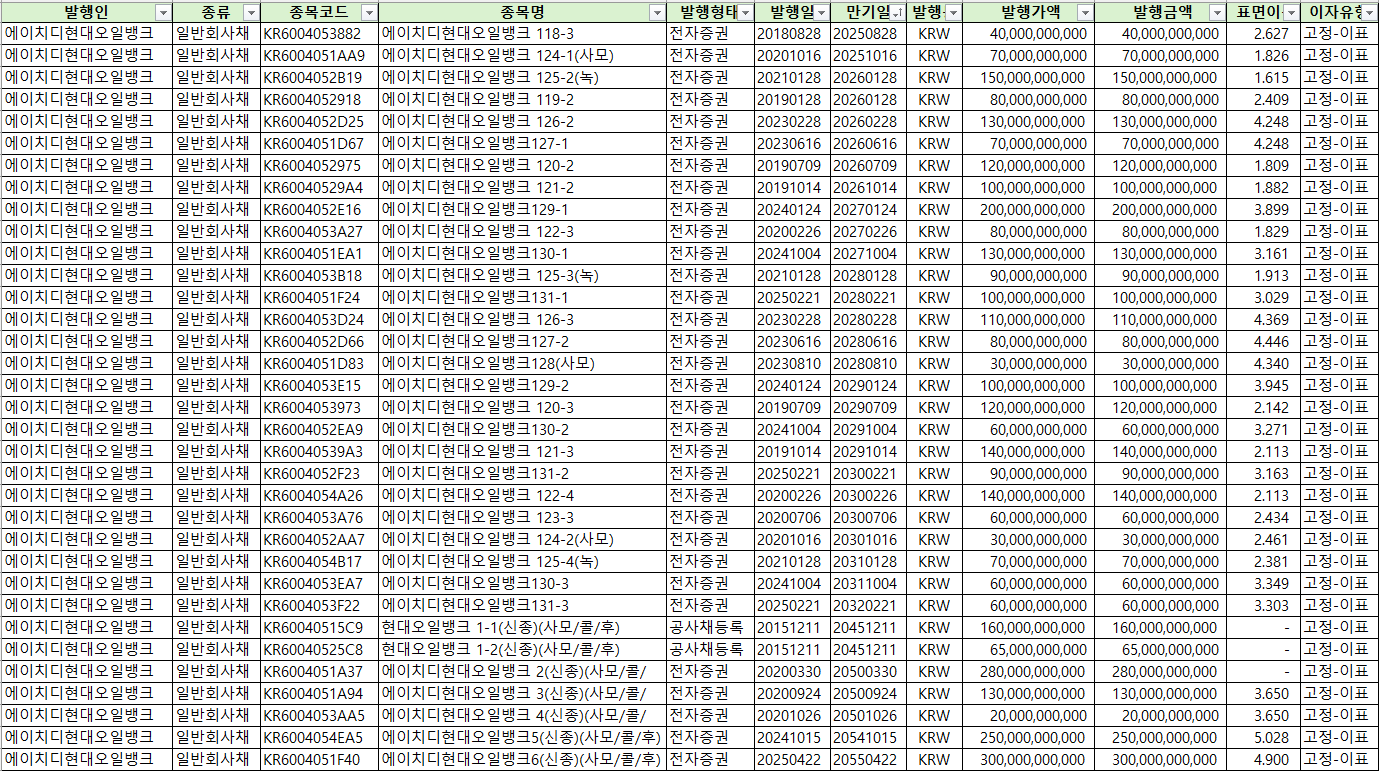Select code cell KR6004051F24
The image size is (1379, 771).
[319, 297]
